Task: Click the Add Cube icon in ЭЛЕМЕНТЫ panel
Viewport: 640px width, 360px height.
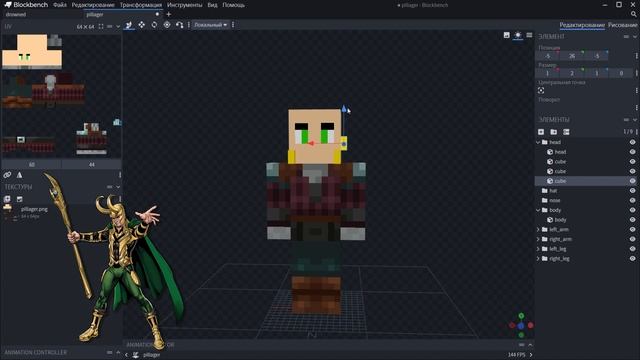Action: pyautogui.click(x=541, y=132)
